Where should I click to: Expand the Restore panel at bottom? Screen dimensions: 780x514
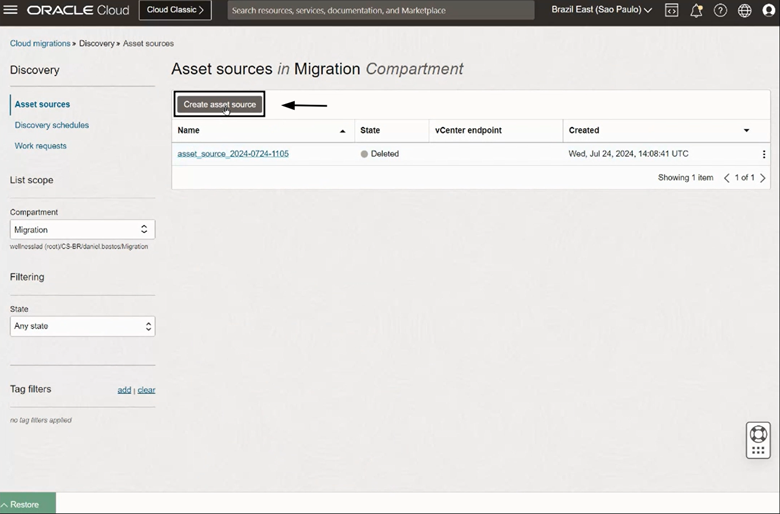(x=28, y=504)
